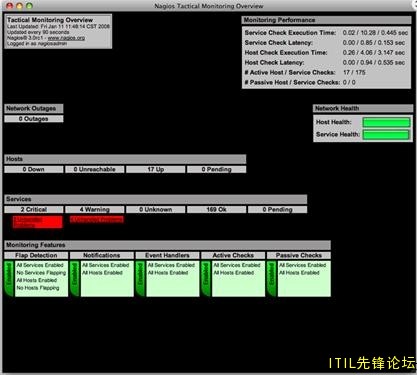View the 2 Critical services
417x375 pixels.
pos(34,209)
